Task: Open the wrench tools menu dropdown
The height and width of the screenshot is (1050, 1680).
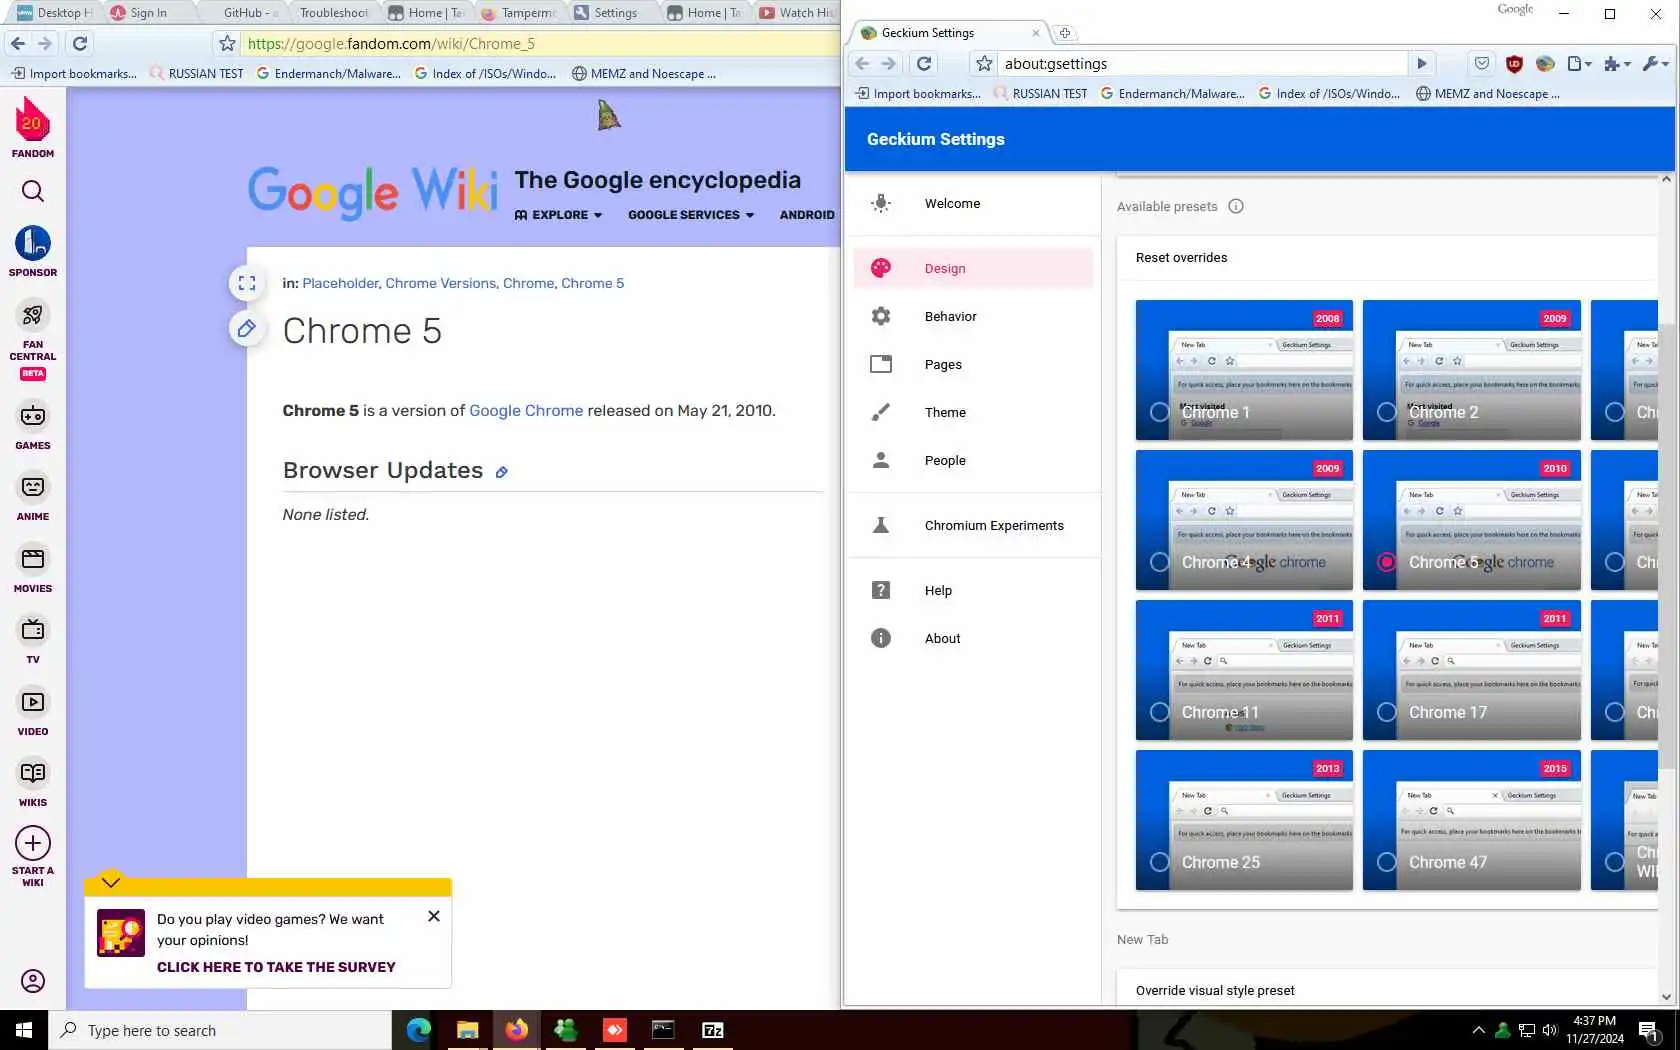Action: pyautogui.click(x=1655, y=63)
